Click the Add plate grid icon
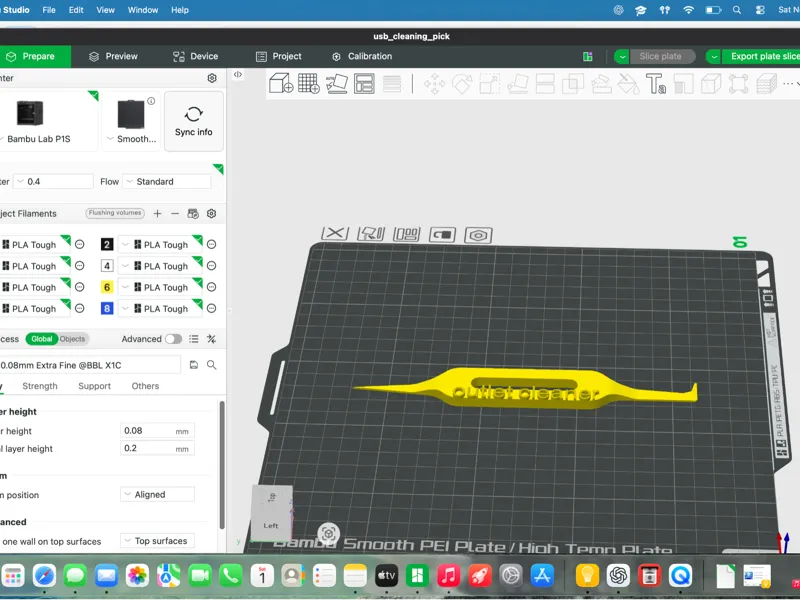The width and height of the screenshot is (800, 600). click(309, 83)
